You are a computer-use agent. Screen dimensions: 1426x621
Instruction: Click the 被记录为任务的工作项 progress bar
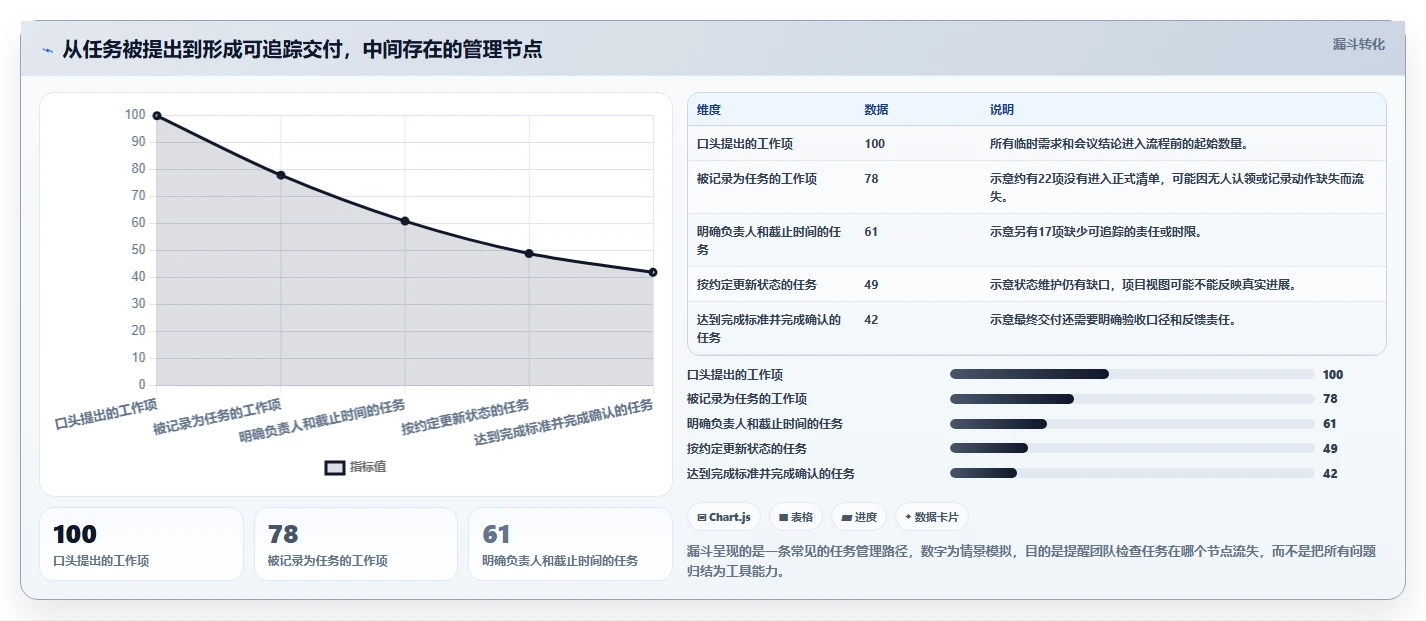click(x=1132, y=399)
